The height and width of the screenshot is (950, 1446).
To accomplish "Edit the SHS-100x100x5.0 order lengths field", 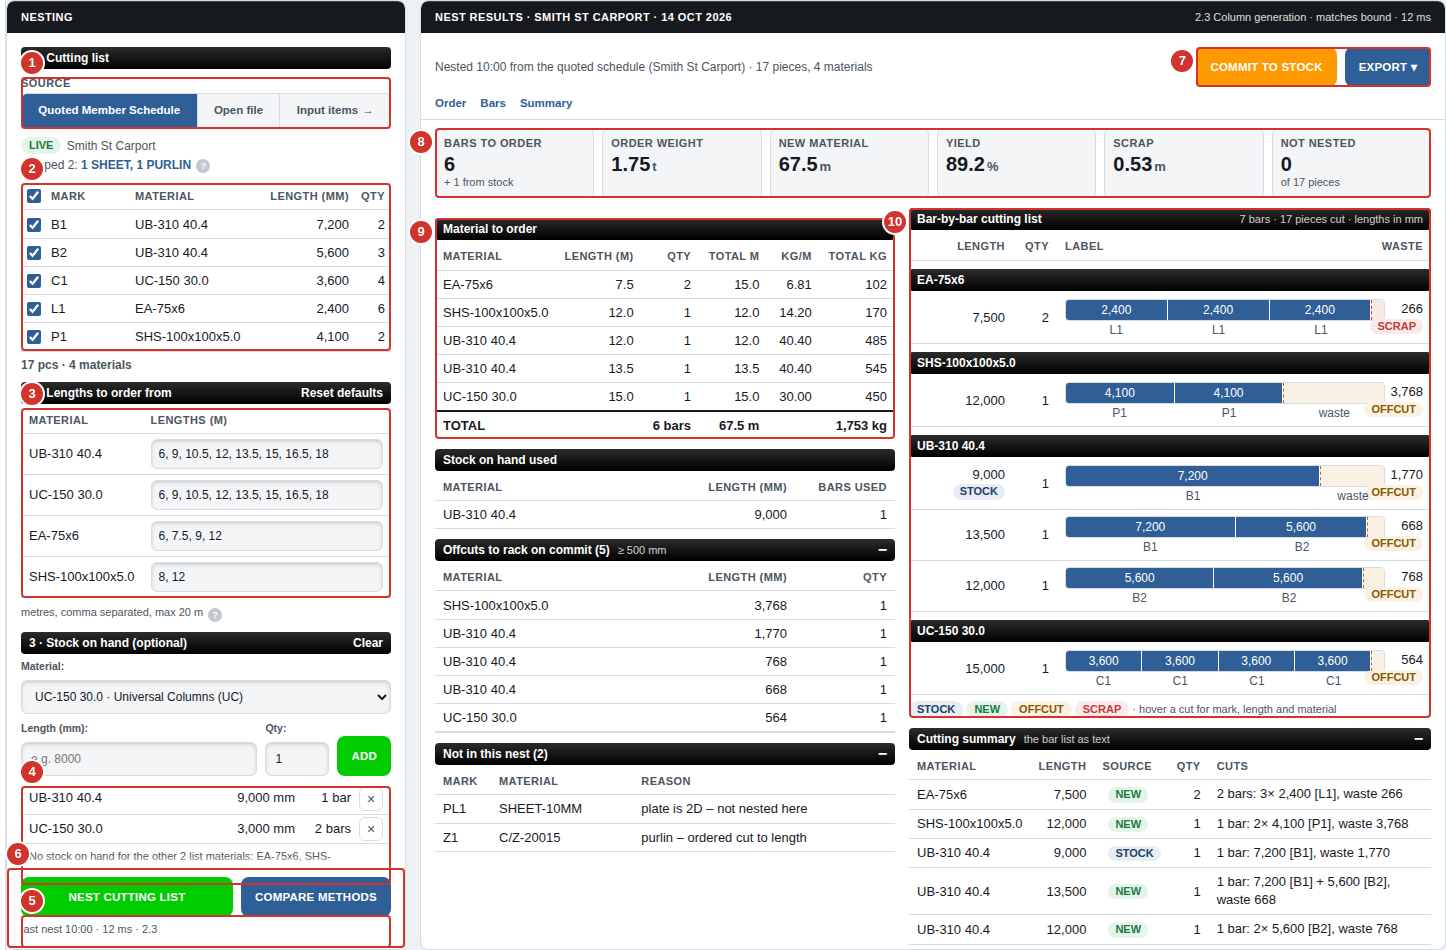I will coord(266,577).
